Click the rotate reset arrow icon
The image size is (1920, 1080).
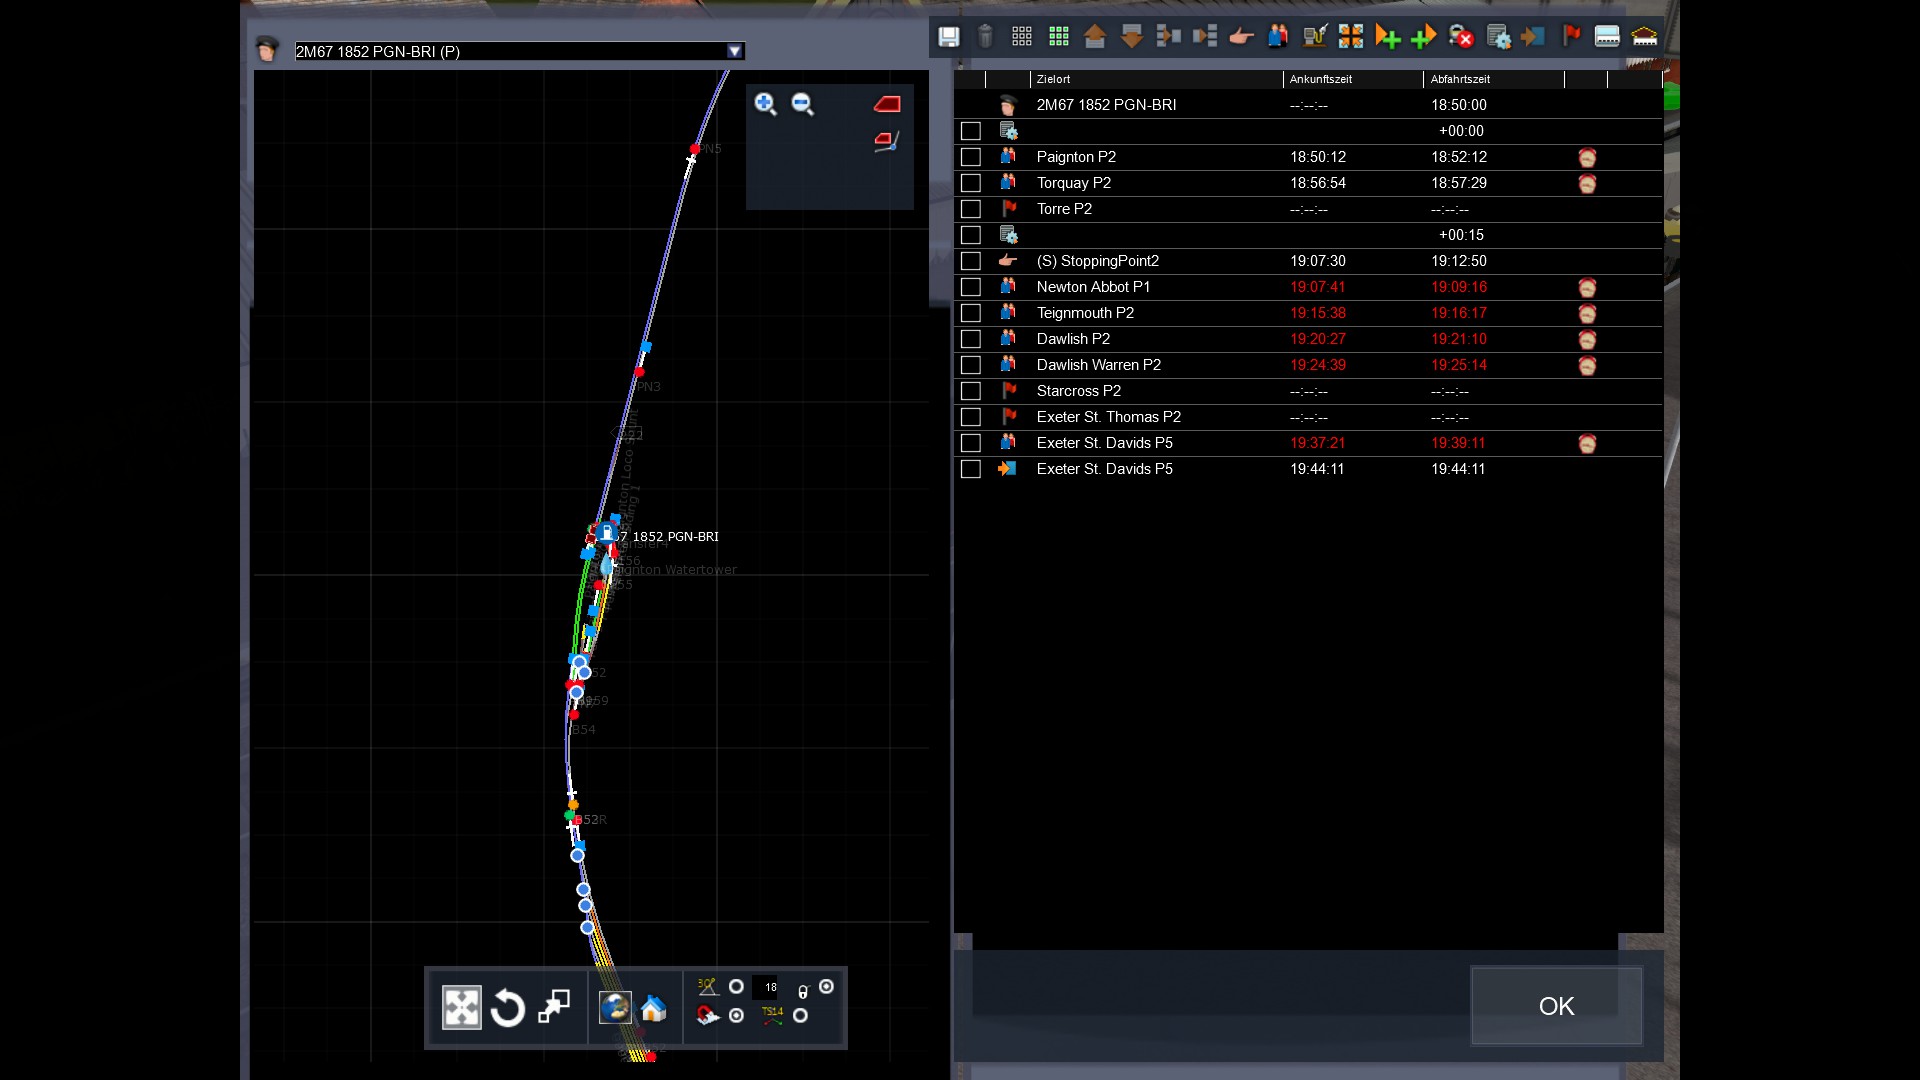[508, 1008]
